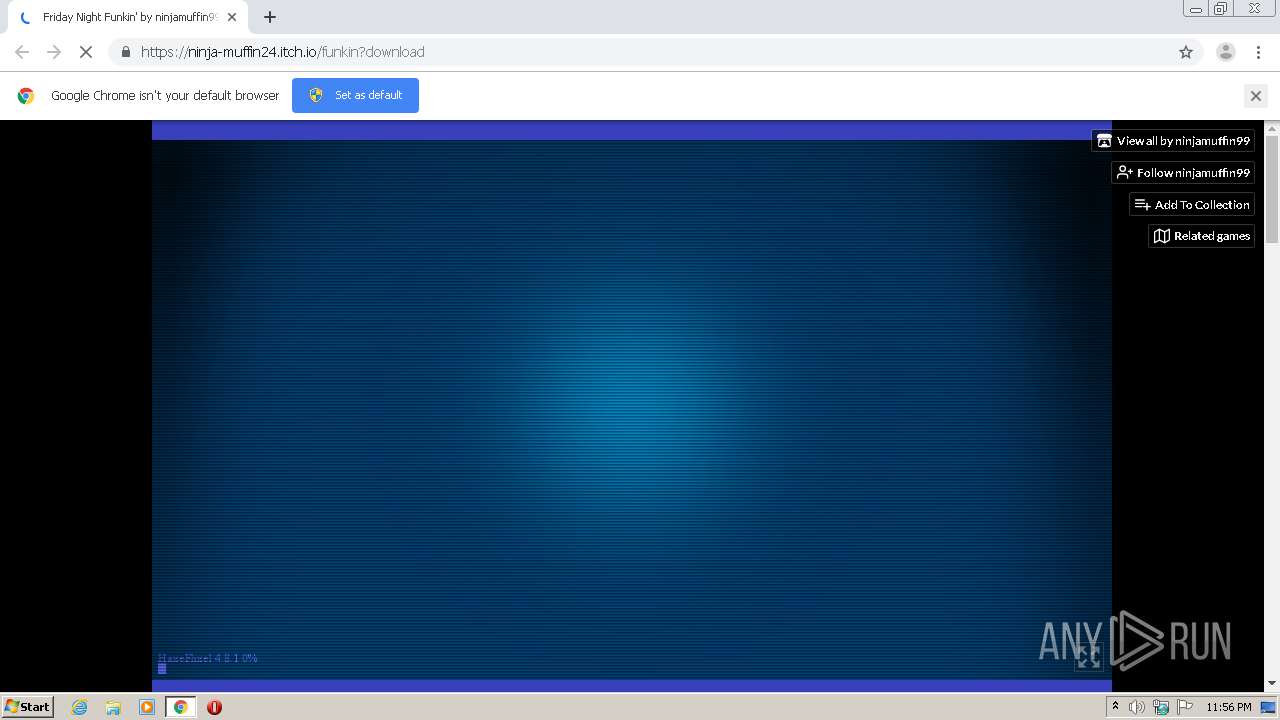Open Chrome profile avatar

[x=1225, y=52]
